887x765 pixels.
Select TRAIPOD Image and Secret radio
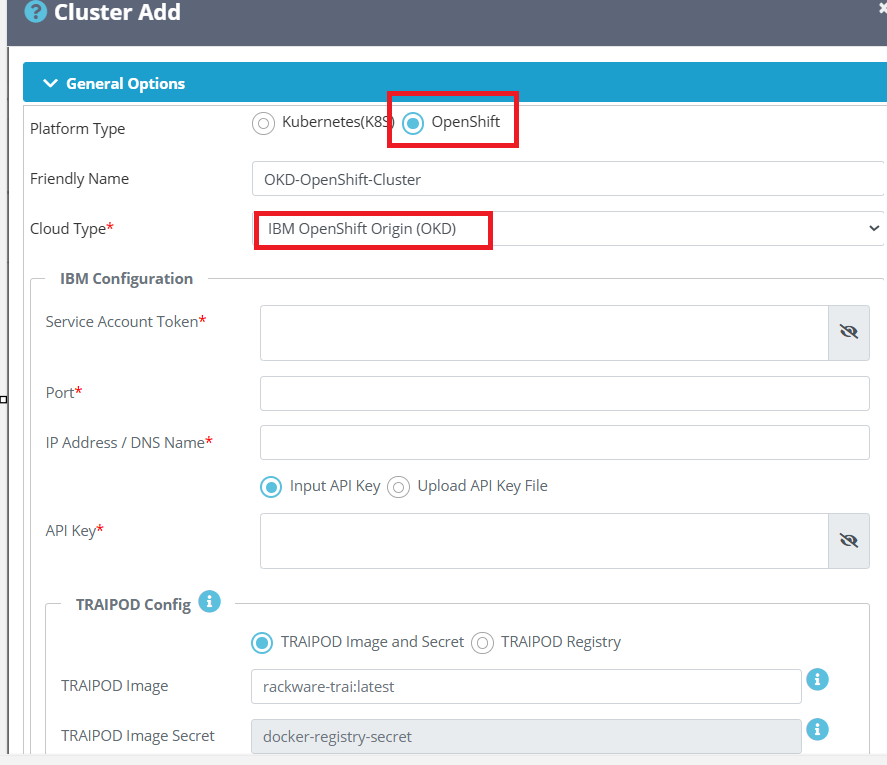click(x=262, y=643)
